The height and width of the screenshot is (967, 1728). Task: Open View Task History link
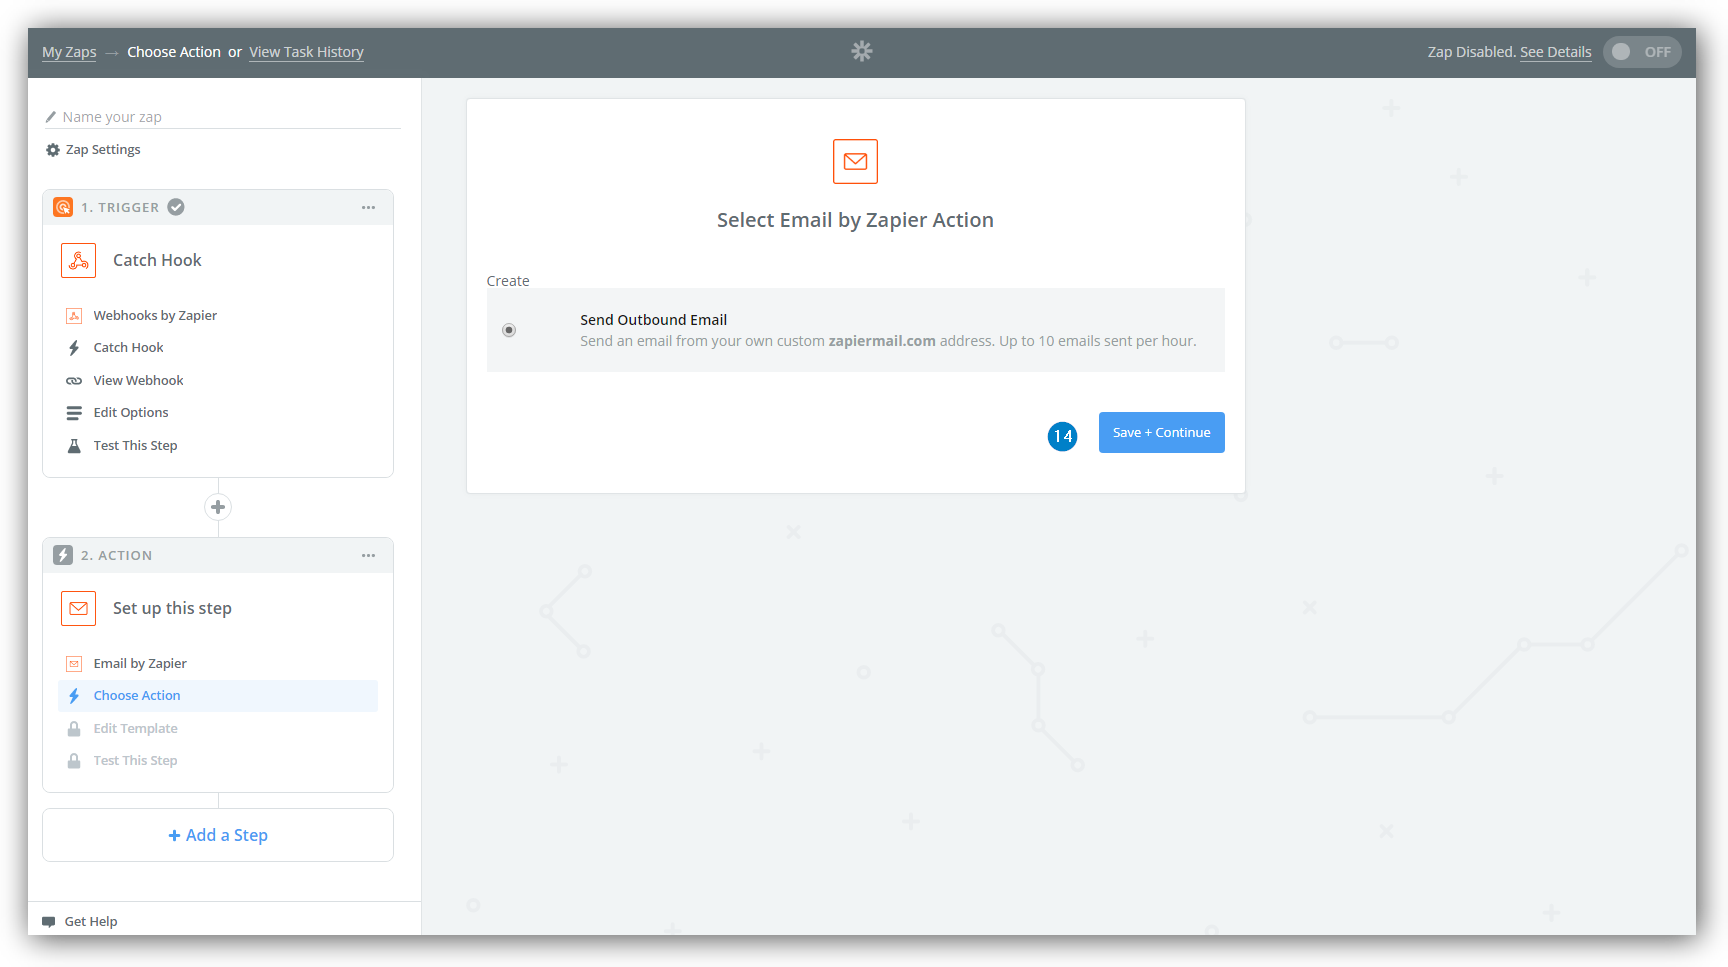pos(306,52)
